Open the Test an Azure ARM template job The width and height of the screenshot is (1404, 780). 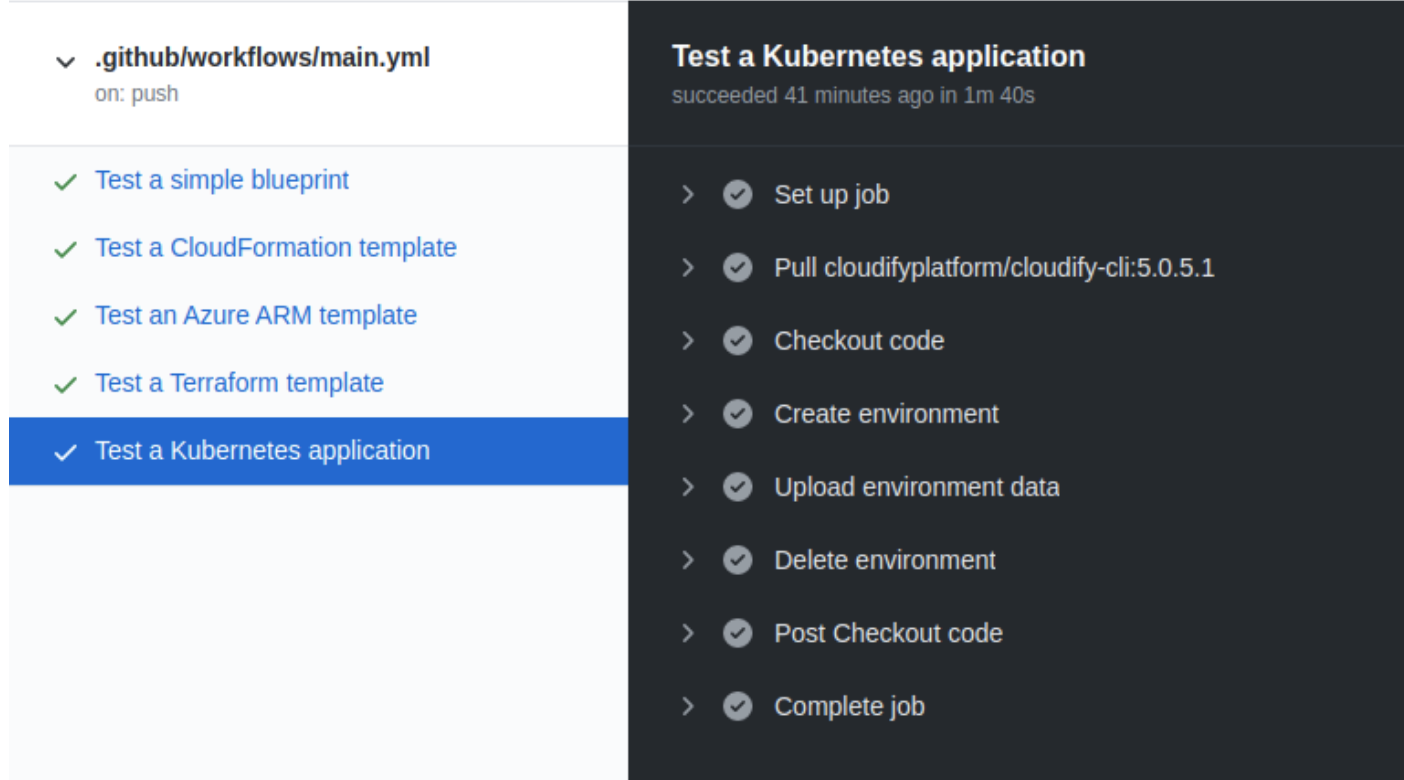point(256,315)
